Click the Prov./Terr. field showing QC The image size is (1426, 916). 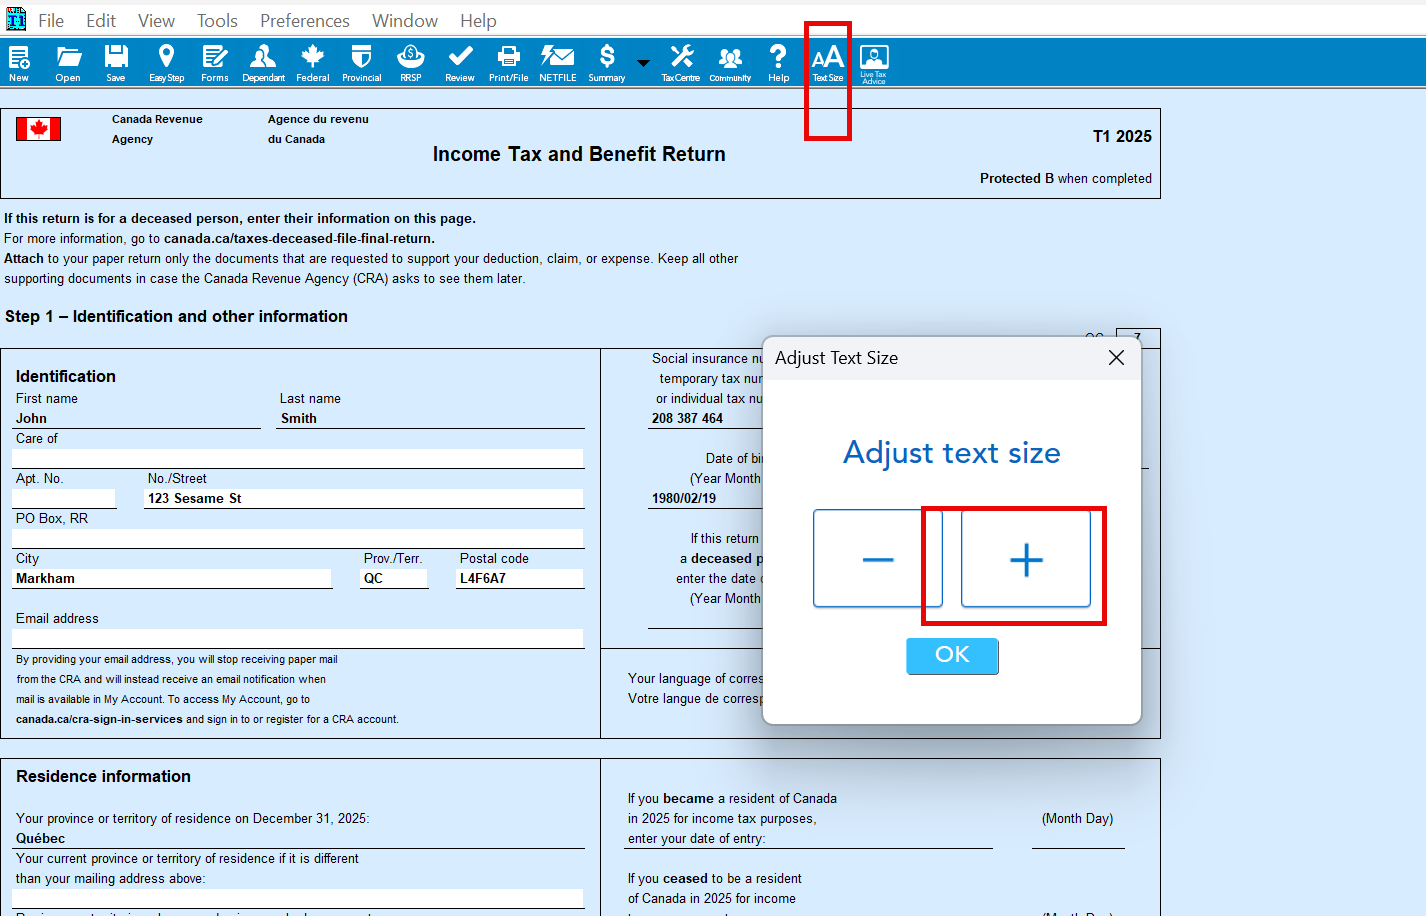tap(394, 579)
